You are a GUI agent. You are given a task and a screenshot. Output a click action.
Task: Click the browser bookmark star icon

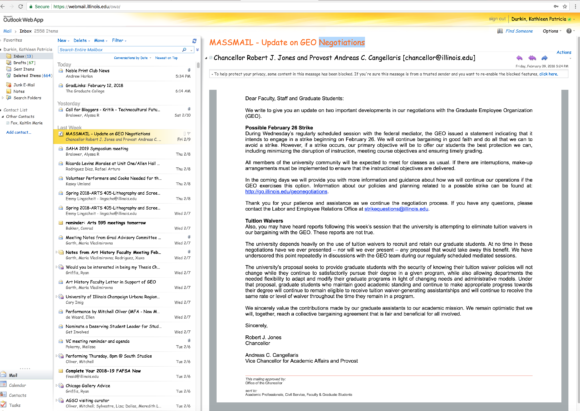tap(565, 6)
